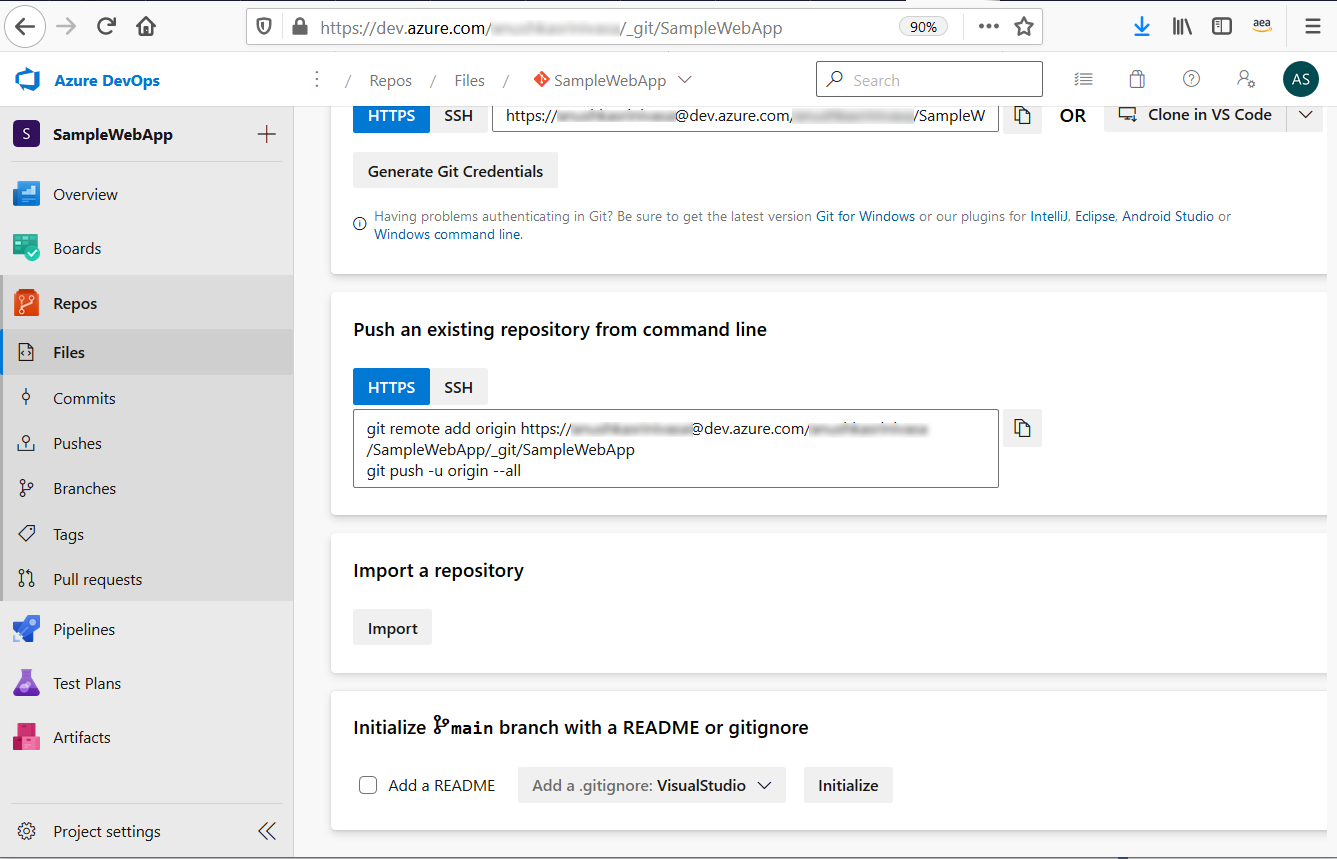Select Pull requests under Repos
This screenshot has height=859, width=1337.
pyautogui.click(x=147, y=579)
